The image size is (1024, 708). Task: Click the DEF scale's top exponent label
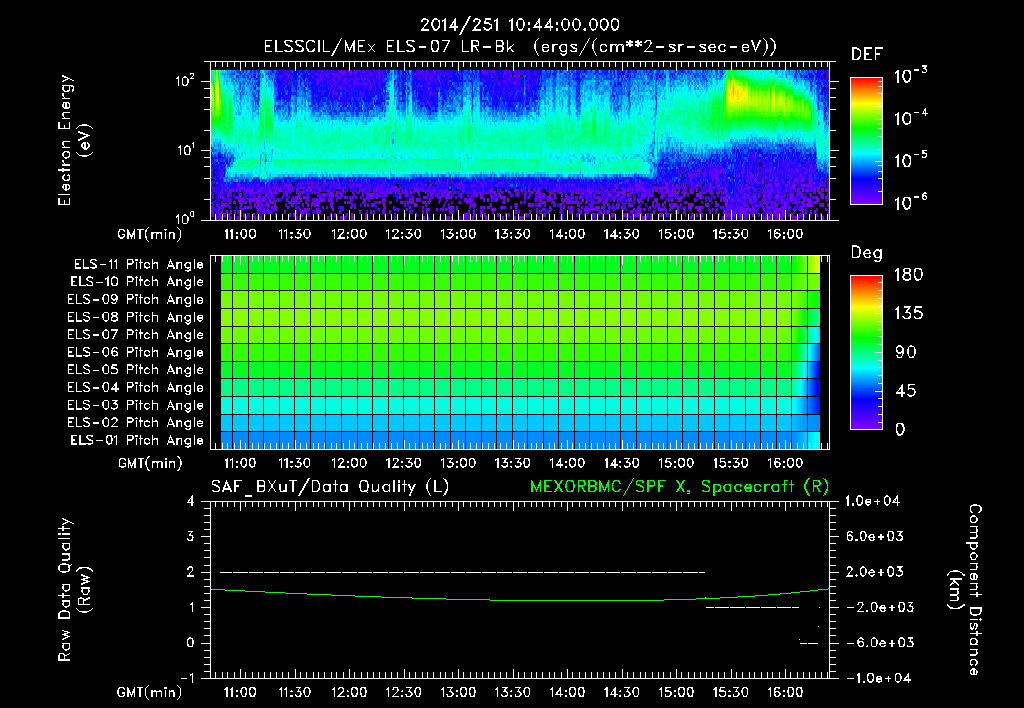point(910,76)
